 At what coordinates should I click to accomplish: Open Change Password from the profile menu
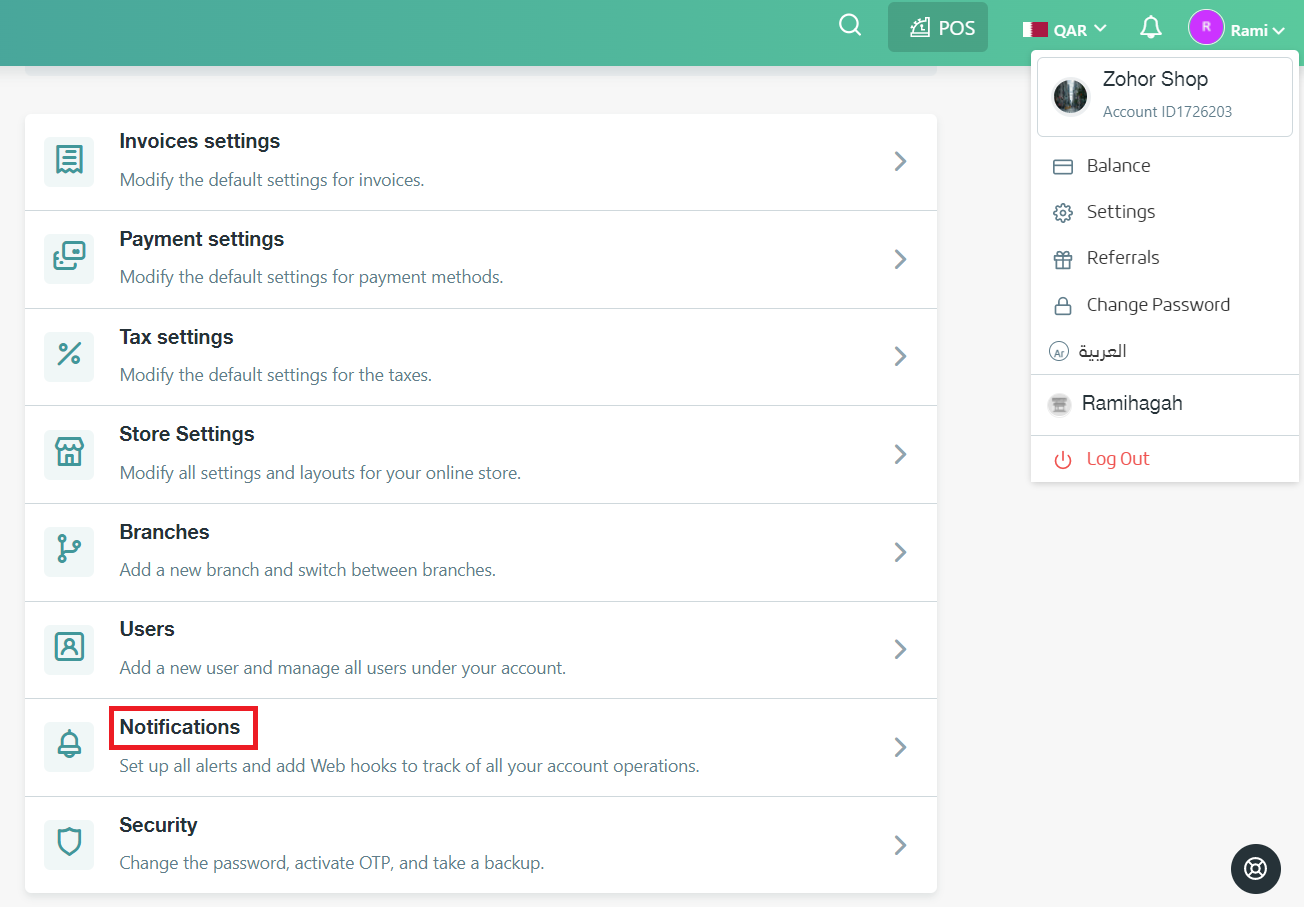(1157, 304)
